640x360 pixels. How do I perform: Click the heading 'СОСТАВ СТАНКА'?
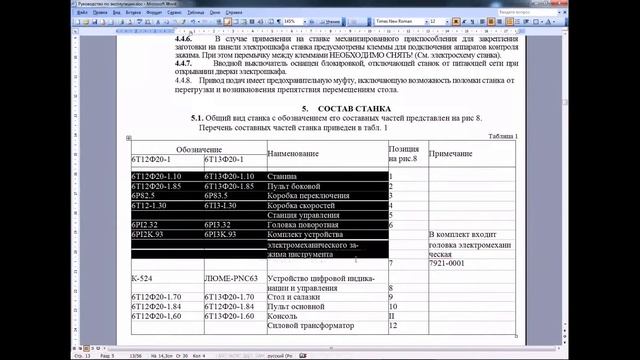click(x=354, y=109)
